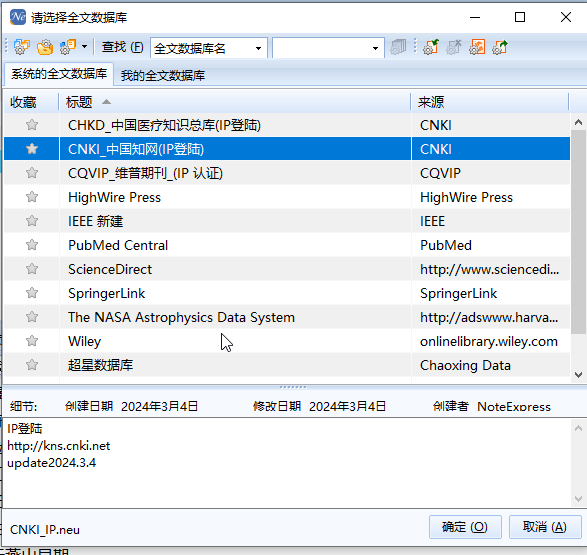587x555 pixels.
Task: Select the IEEE 新建 row
Action: pyautogui.click(x=287, y=221)
